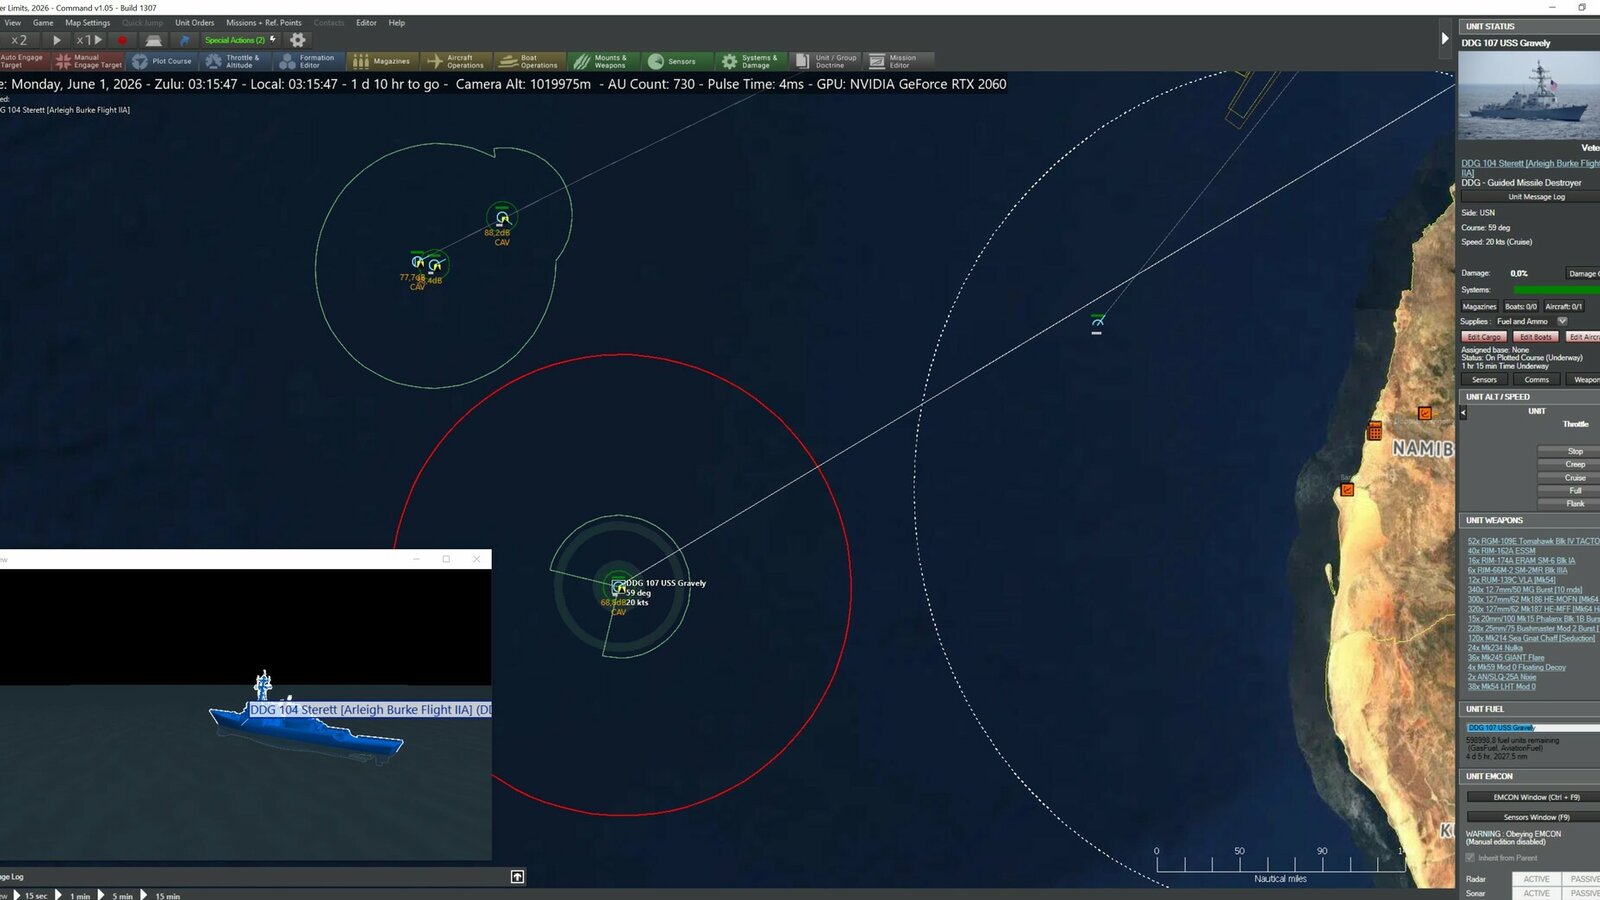Open the Magazines toolbar button
Image resolution: width=1600 pixels, height=900 pixels.
pyautogui.click(x=381, y=61)
